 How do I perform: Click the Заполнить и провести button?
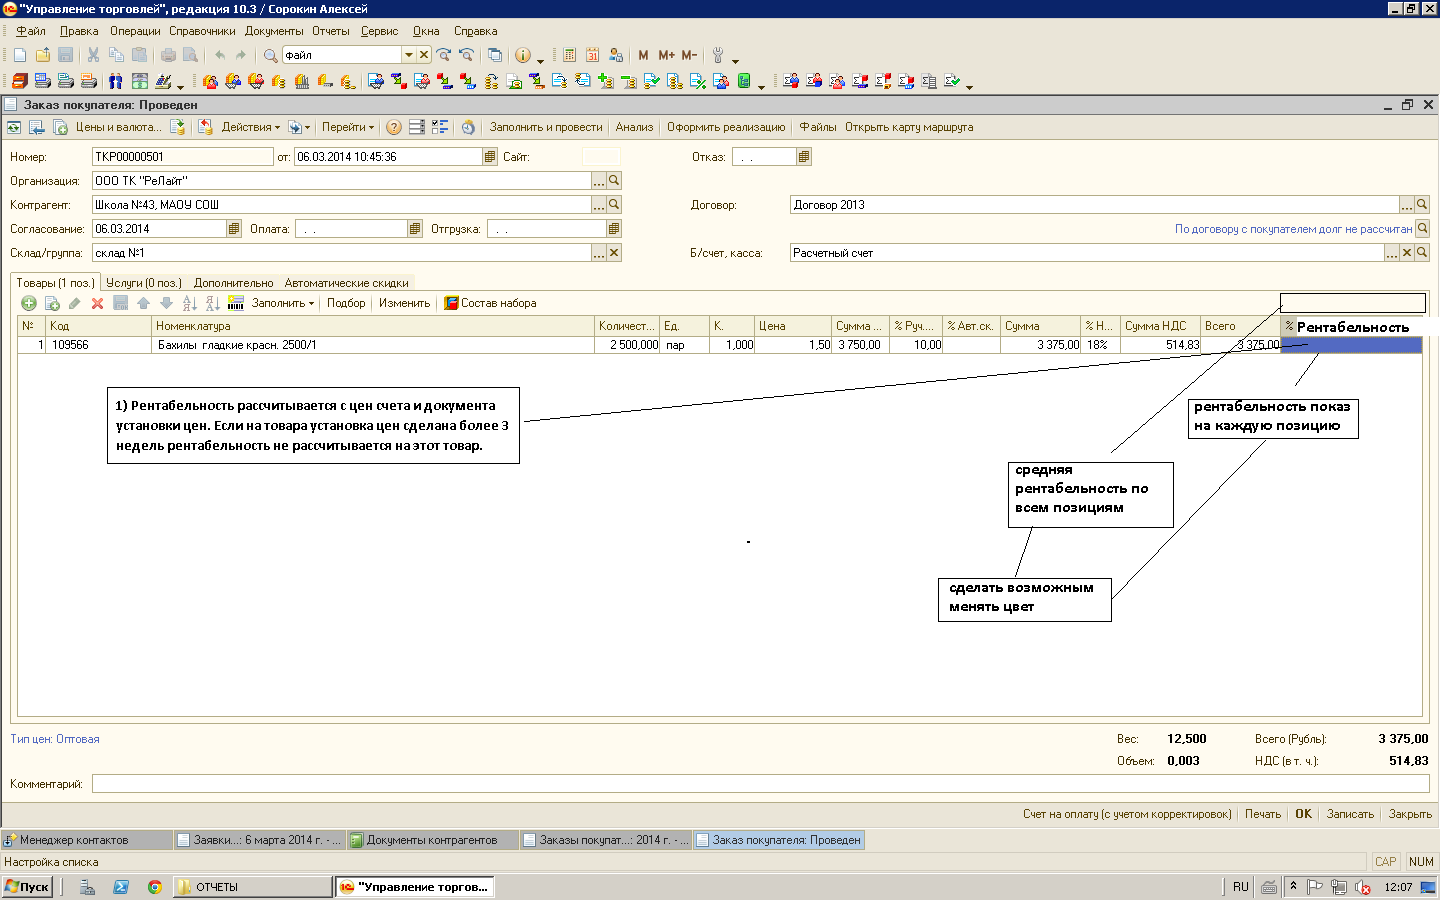click(x=545, y=127)
